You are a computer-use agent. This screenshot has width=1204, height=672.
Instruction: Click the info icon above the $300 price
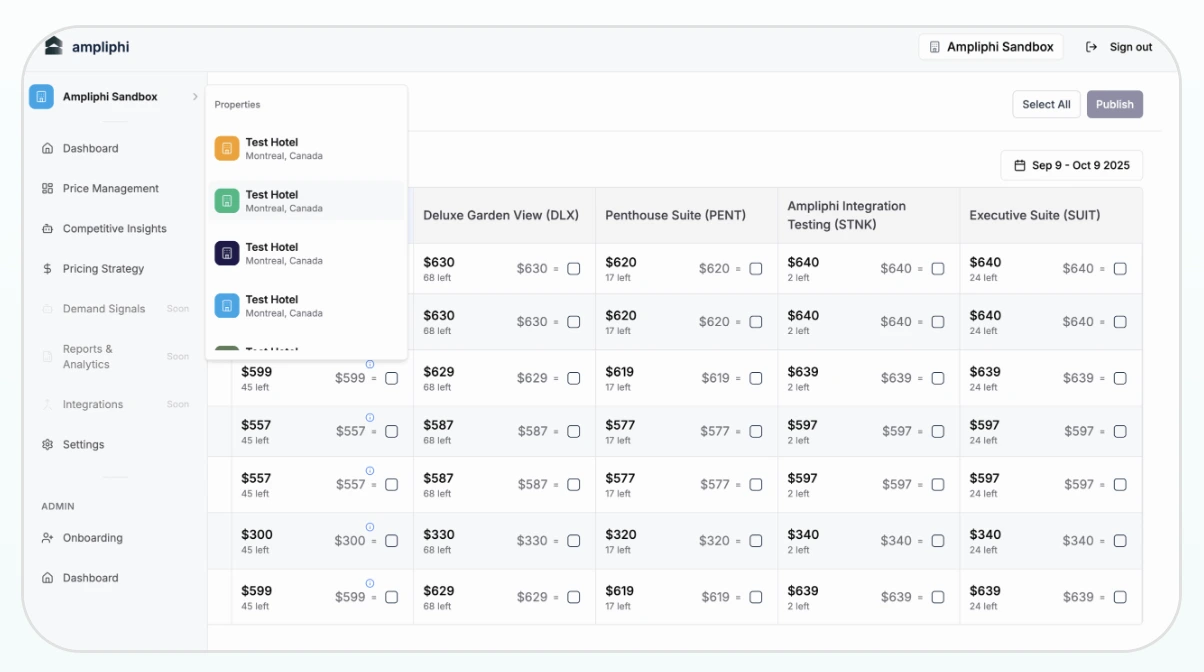(371, 525)
